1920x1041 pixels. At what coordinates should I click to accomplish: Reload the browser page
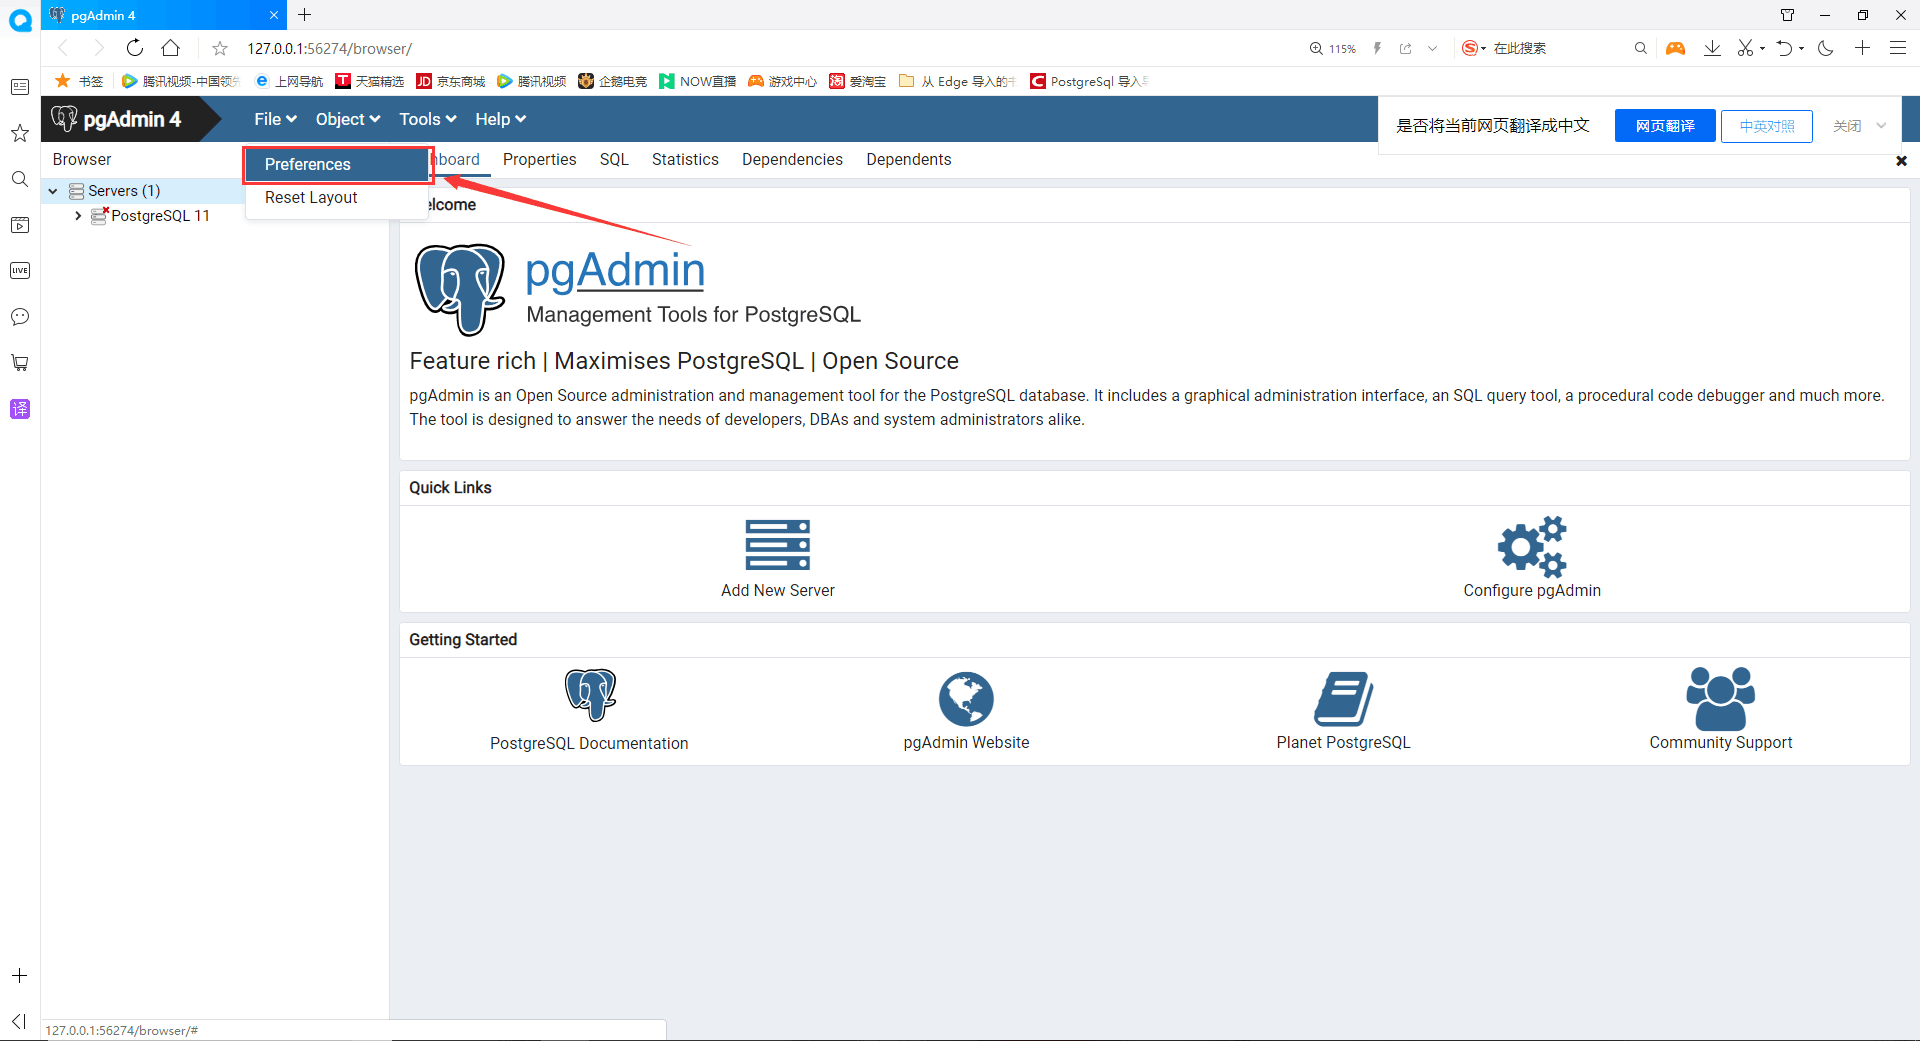[x=135, y=48]
